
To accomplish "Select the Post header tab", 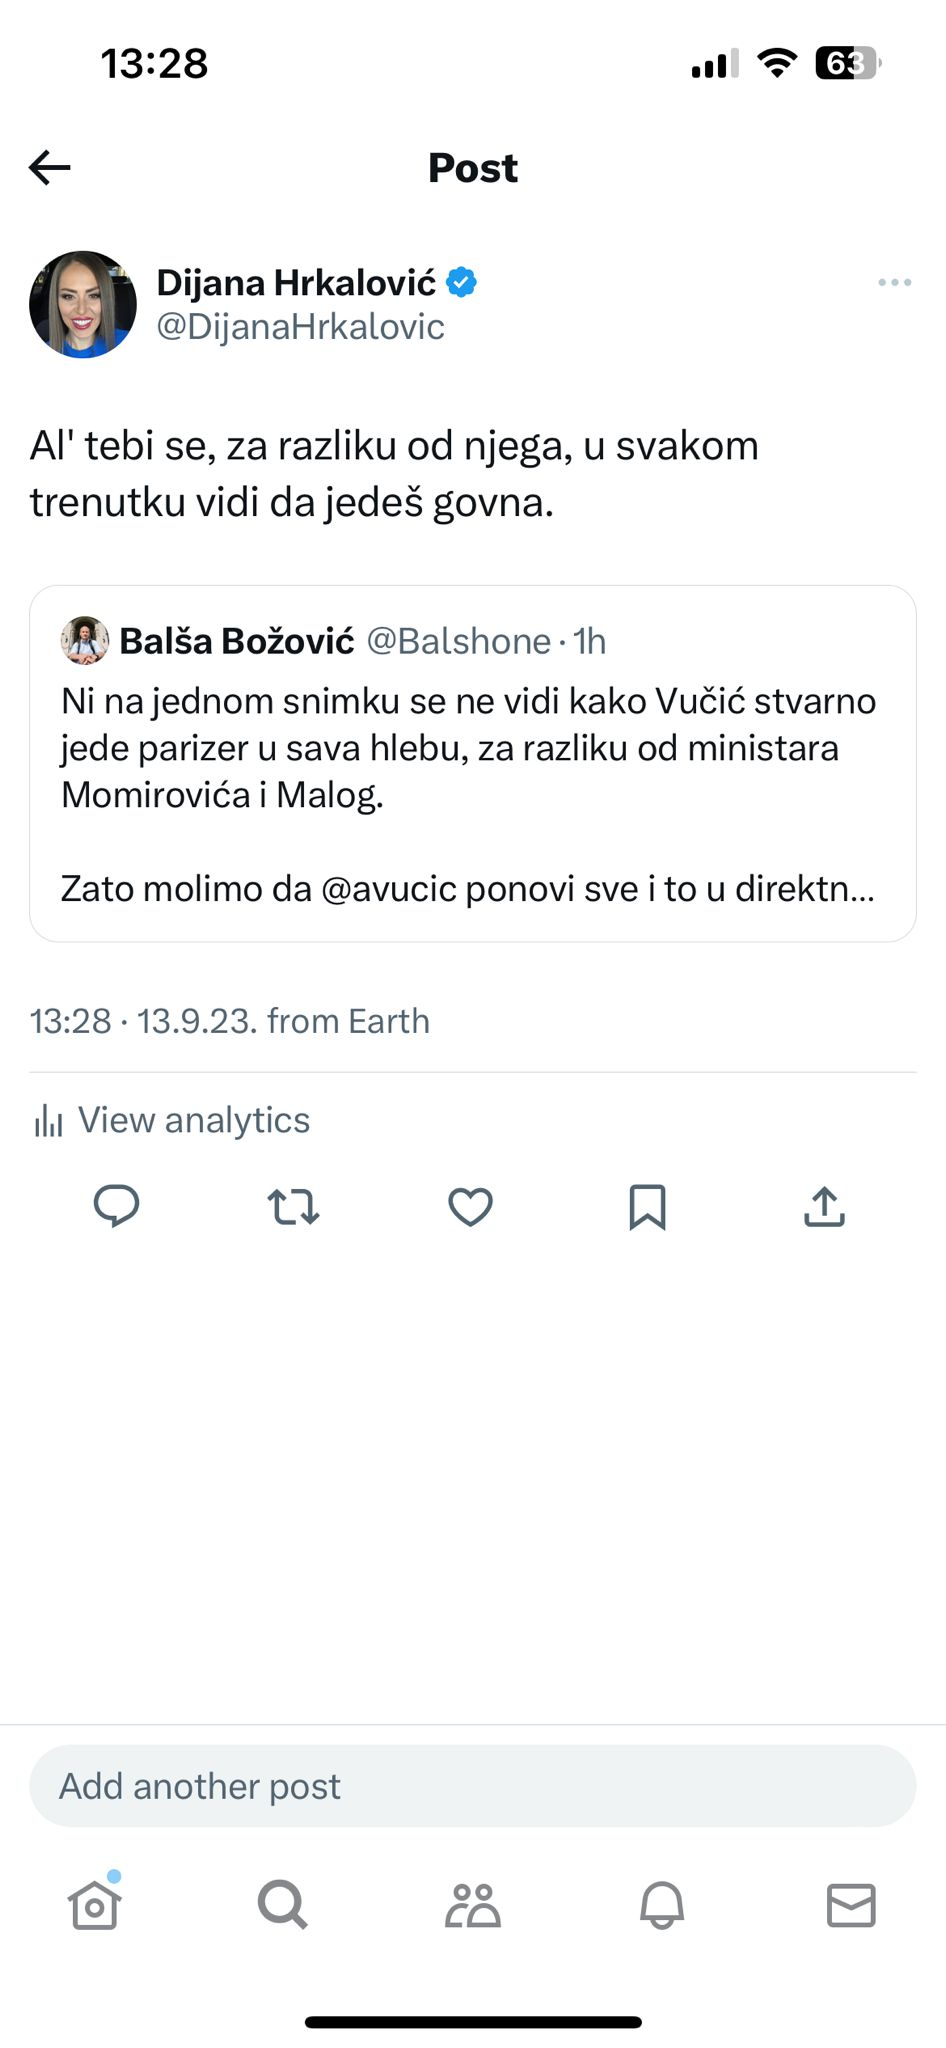I will [472, 167].
